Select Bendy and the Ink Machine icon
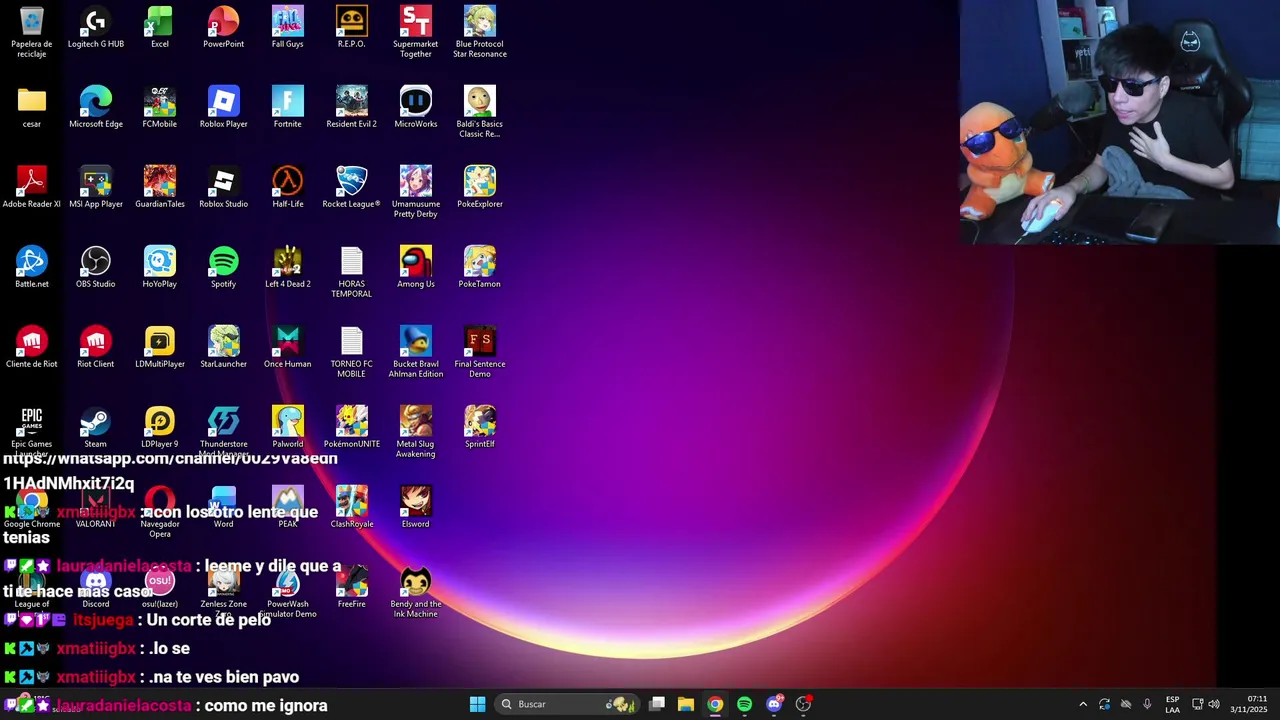This screenshot has height=720, width=1280. coord(416,592)
